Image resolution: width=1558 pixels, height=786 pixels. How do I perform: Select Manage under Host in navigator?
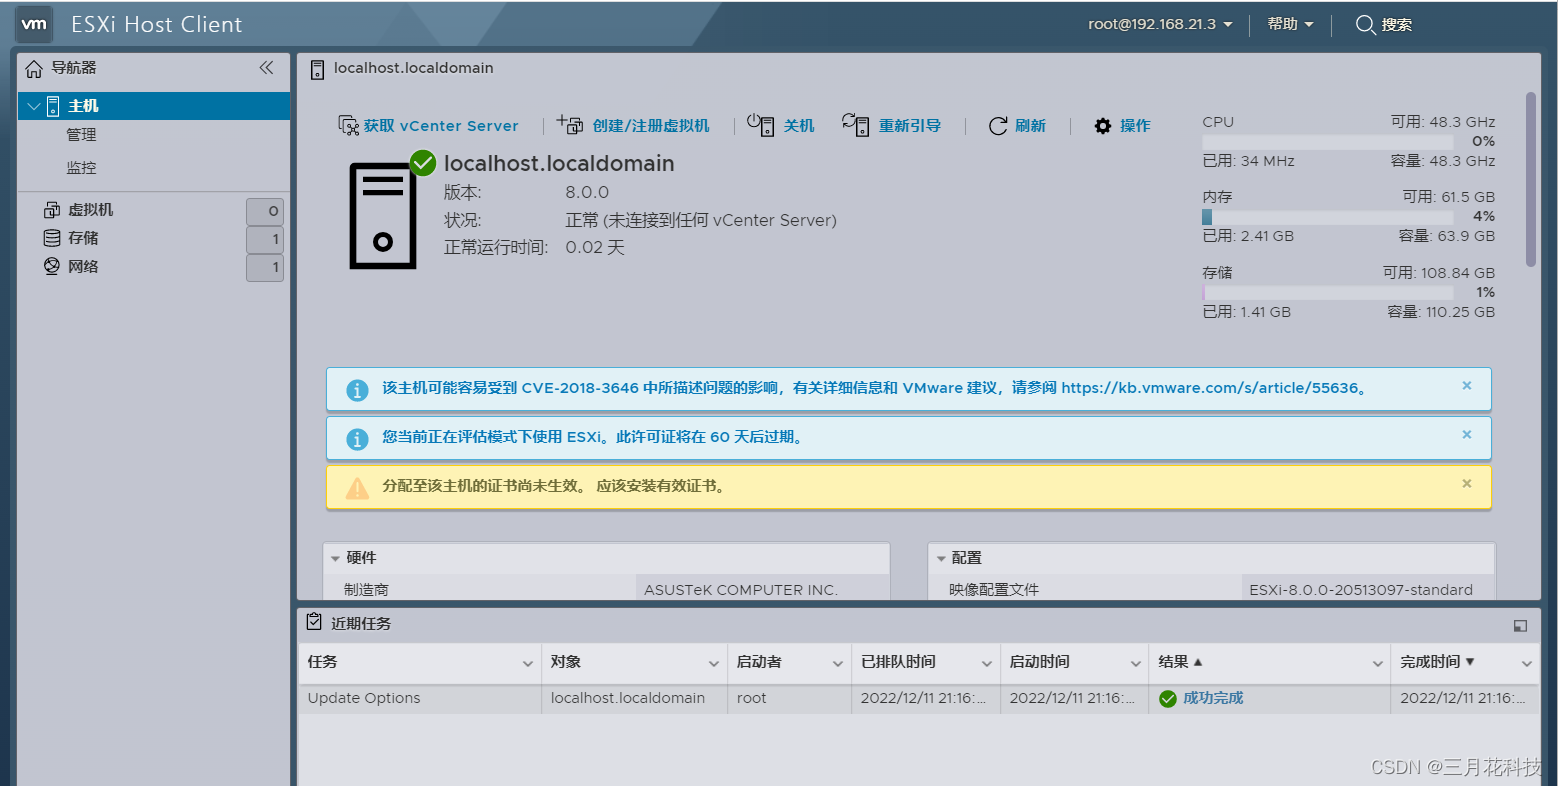[x=81, y=135]
